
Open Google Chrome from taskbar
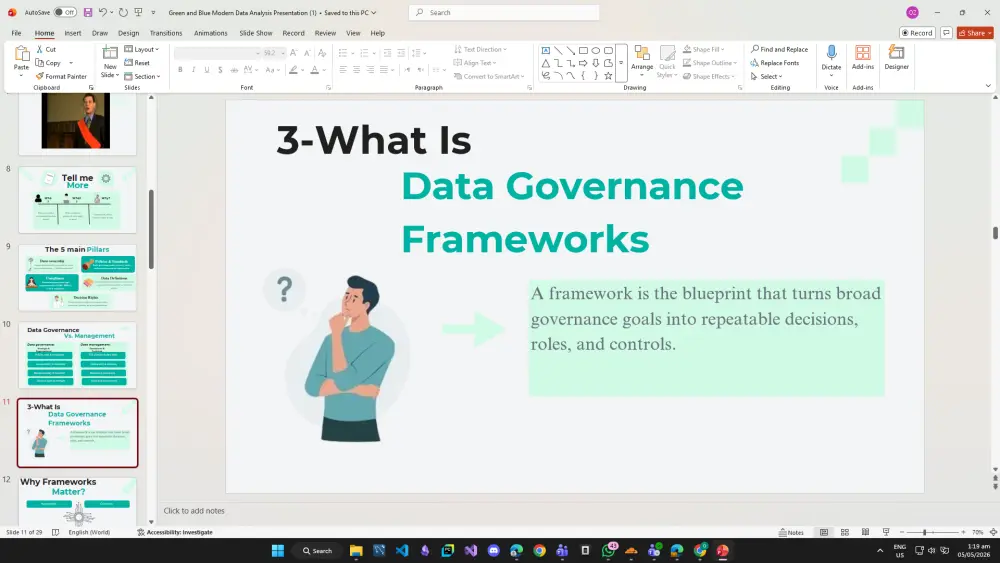pyautogui.click(x=540, y=550)
